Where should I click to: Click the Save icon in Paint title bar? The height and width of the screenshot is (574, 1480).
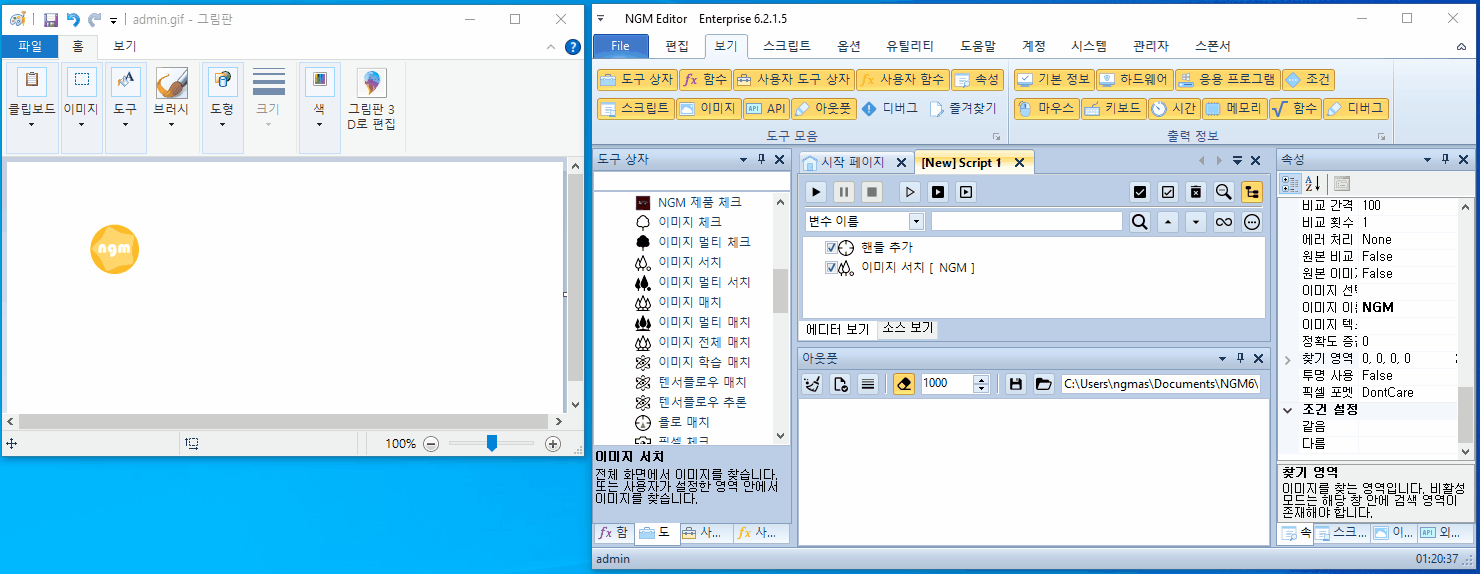point(50,19)
